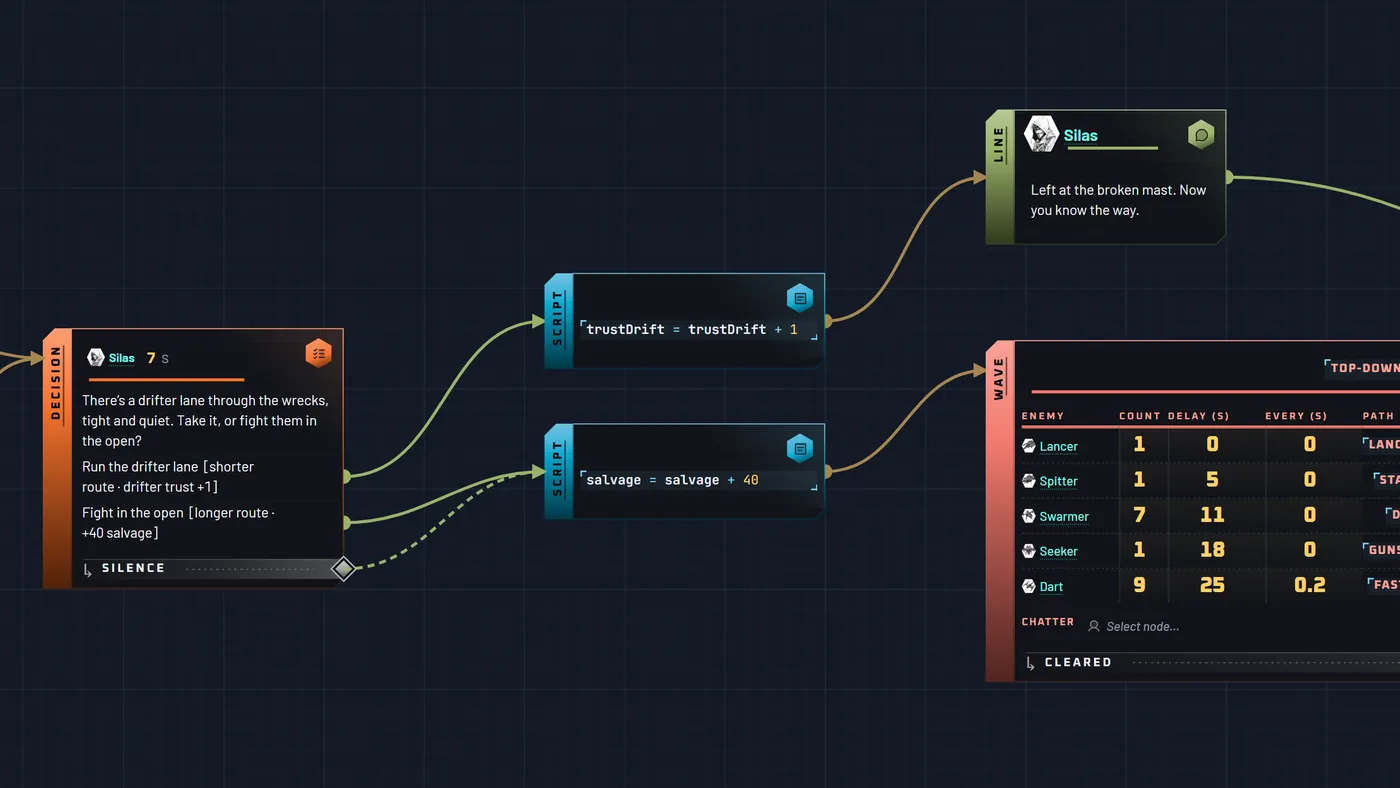Click the output port of the trustDrift script node
This screenshot has height=788, width=1400.
(x=828, y=320)
